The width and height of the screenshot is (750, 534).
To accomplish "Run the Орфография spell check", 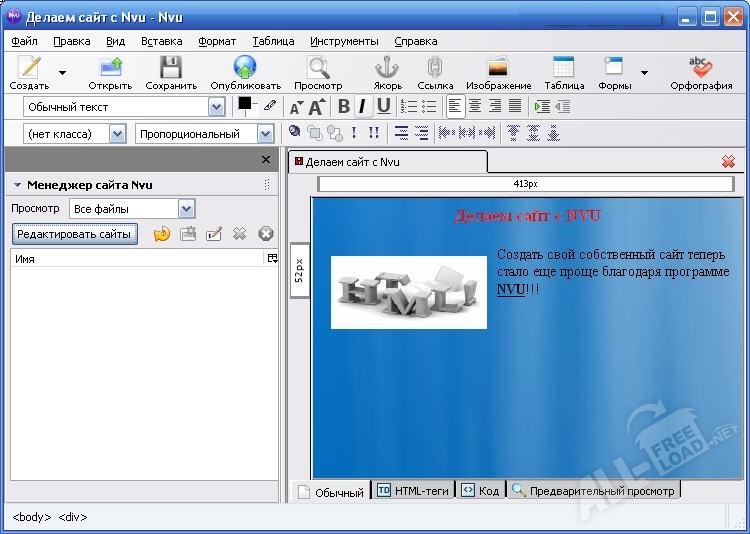I will pyautogui.click(x=701, y=68).
